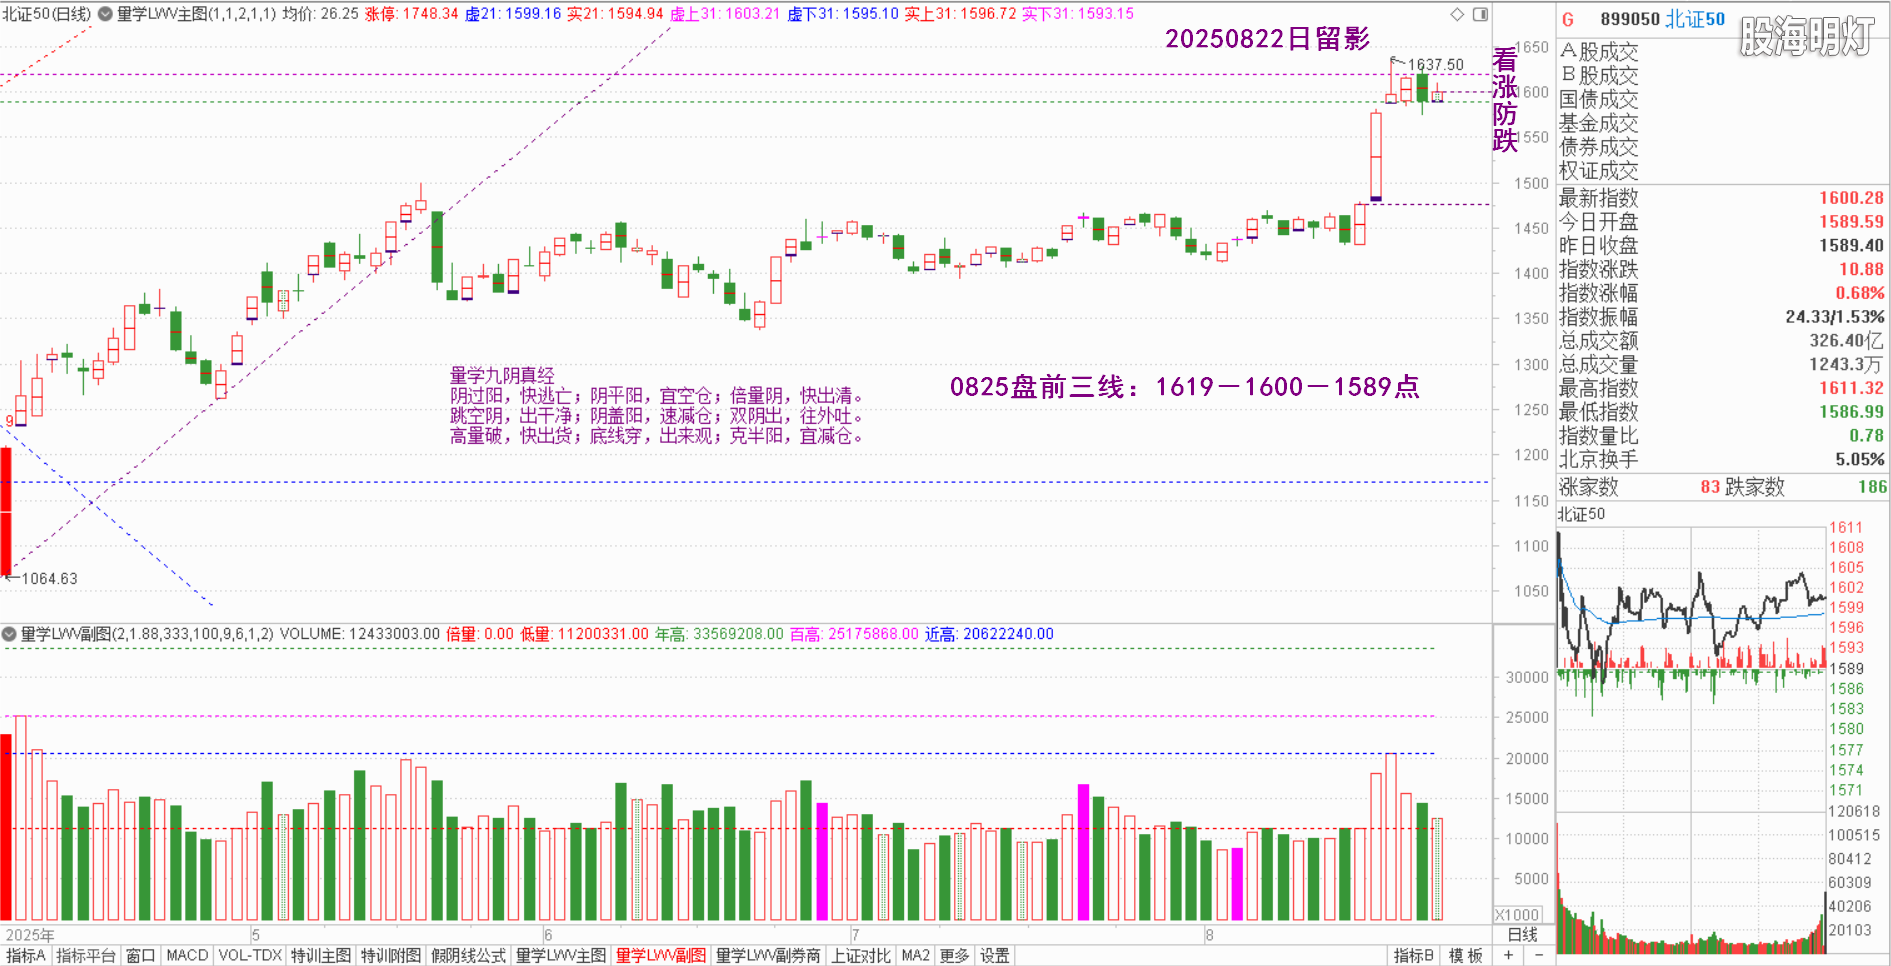Image resolution: width=1891 pixels, height=966 pixels.
Task: Select the 假阴线公式 tab
Action: pos(469,955)
